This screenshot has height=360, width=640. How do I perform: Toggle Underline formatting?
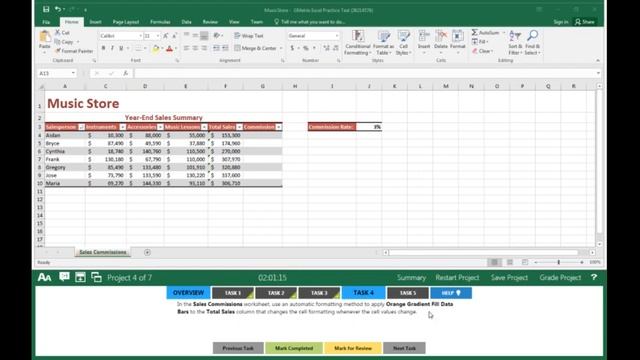click(x=121, y=48)
